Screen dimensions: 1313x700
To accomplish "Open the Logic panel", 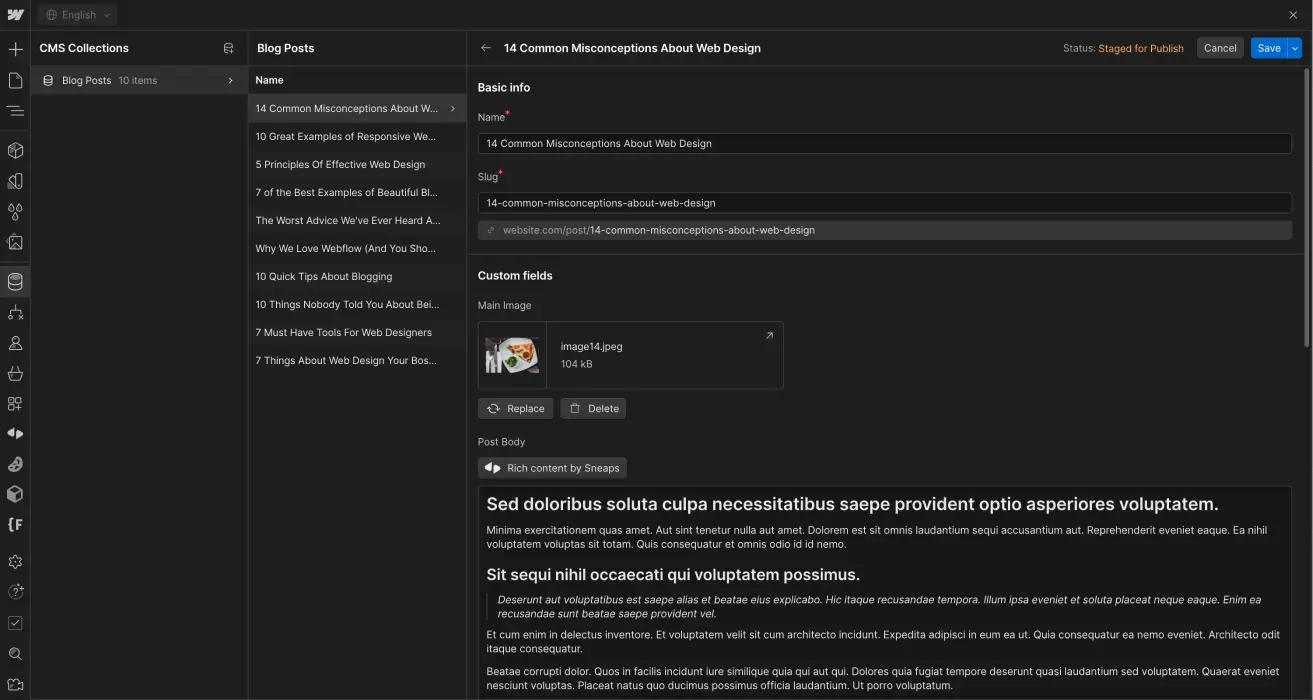I will point(15,312).
